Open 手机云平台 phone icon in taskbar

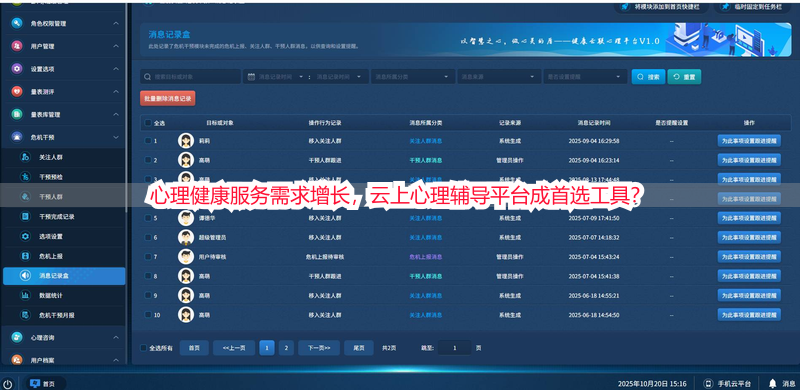[x=708, y=383]
